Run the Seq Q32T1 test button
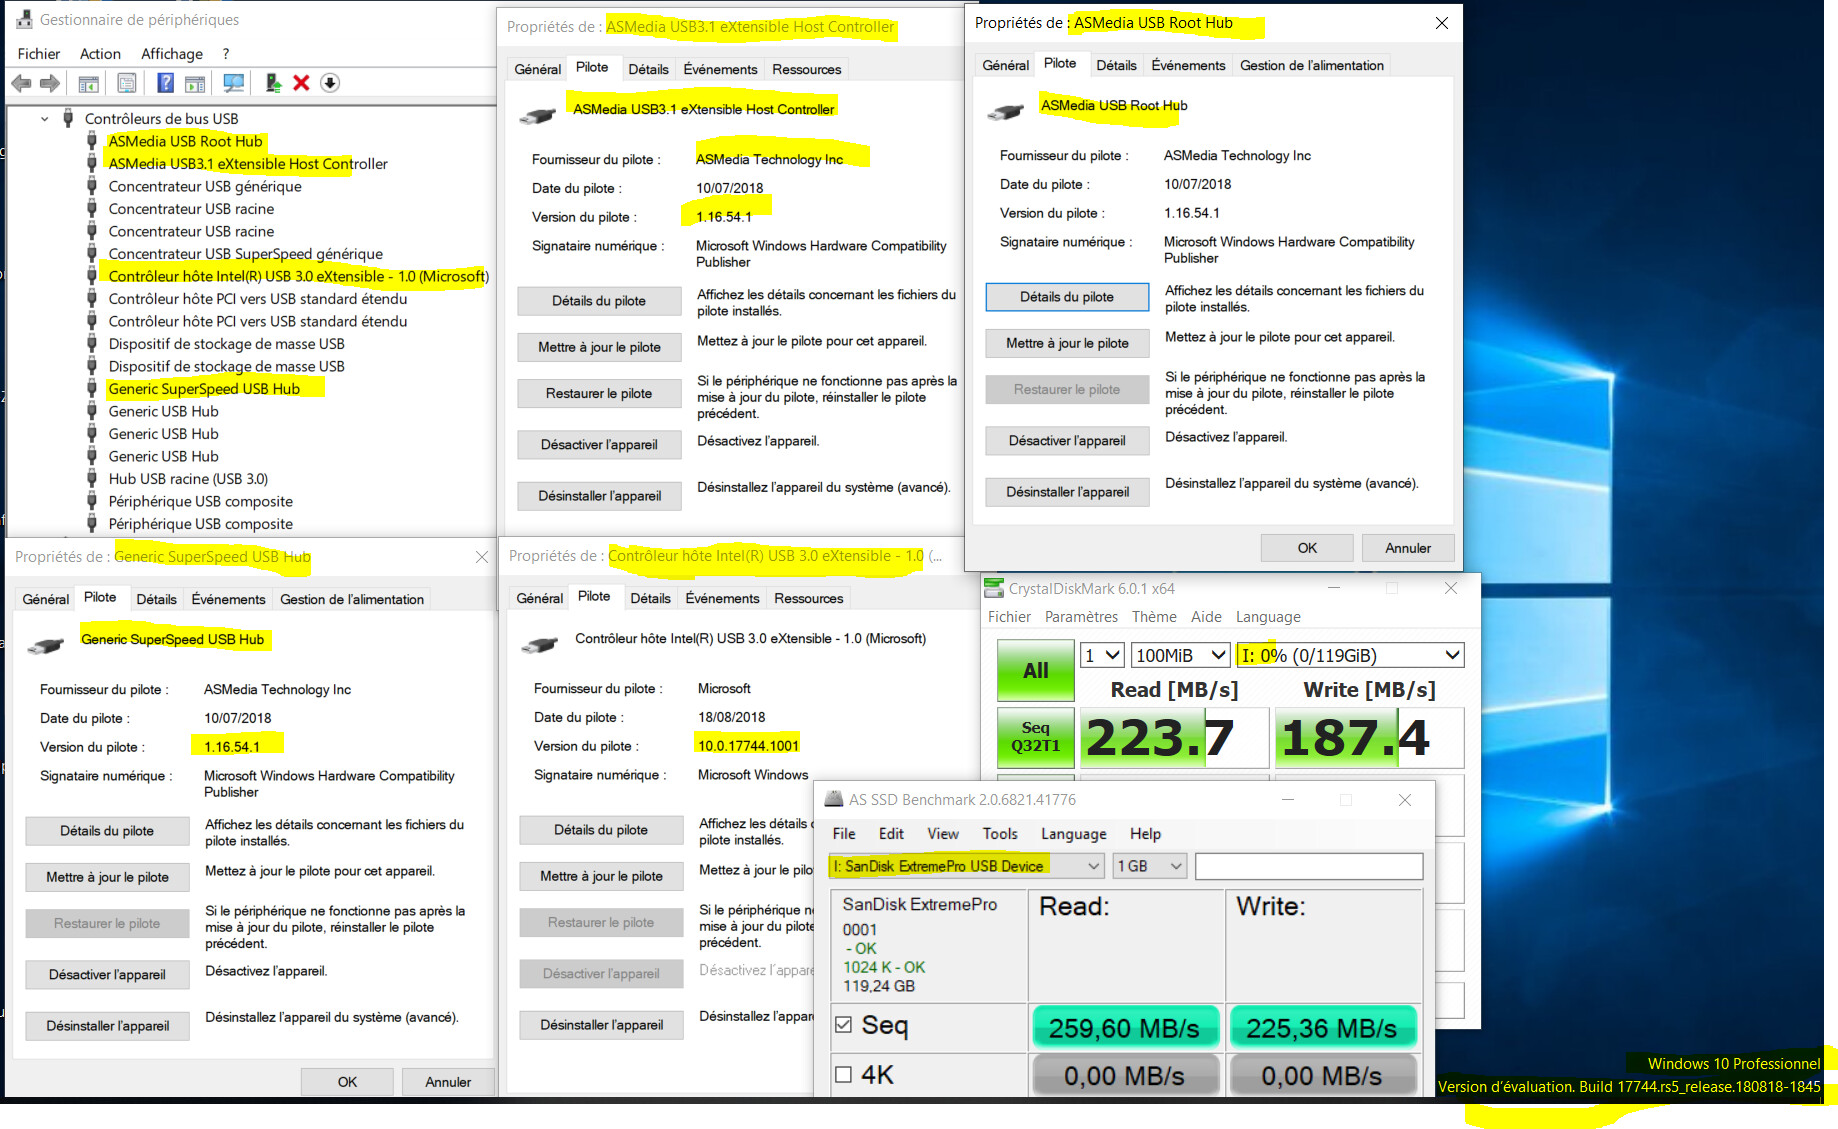The width and height of the screenshot is (1838, 1129). pos(1036,737)
